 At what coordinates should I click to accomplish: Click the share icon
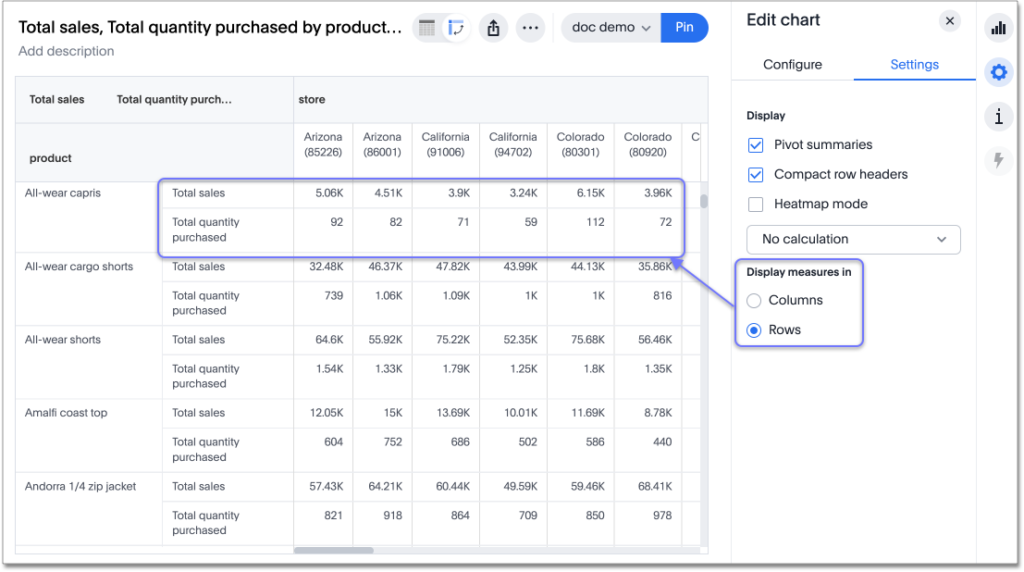(x=494, y=27)
